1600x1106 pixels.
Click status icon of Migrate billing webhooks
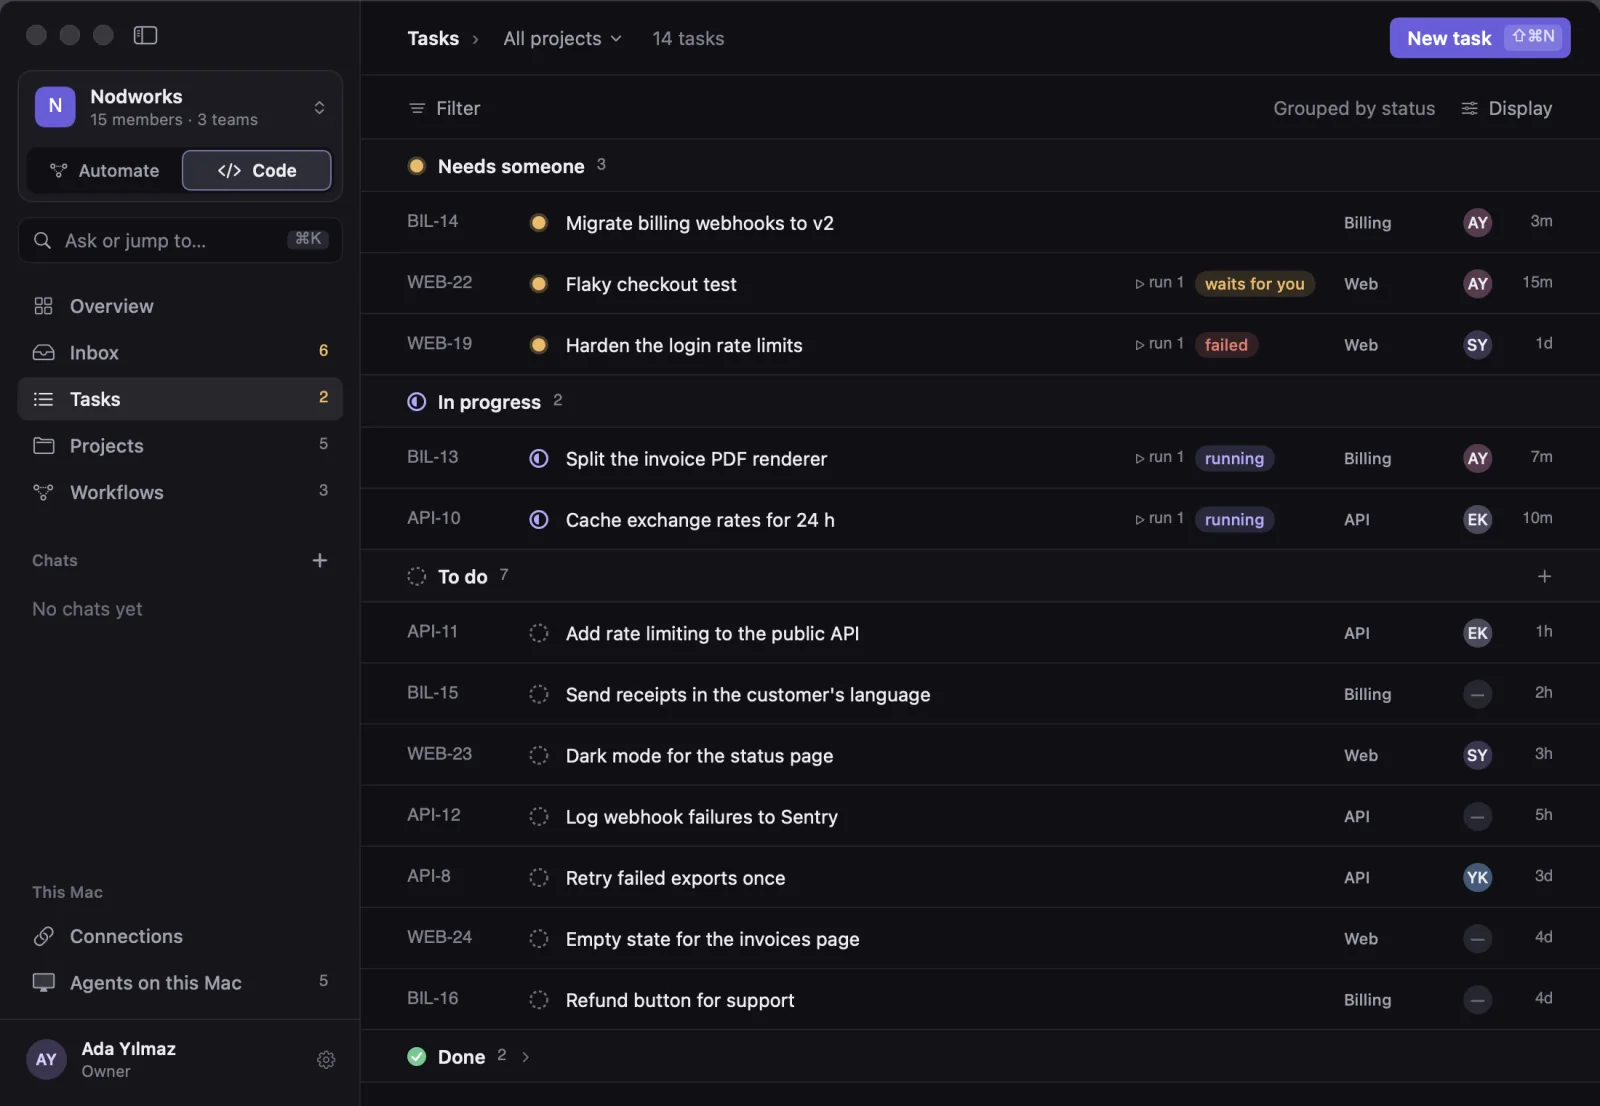(538, 222)
